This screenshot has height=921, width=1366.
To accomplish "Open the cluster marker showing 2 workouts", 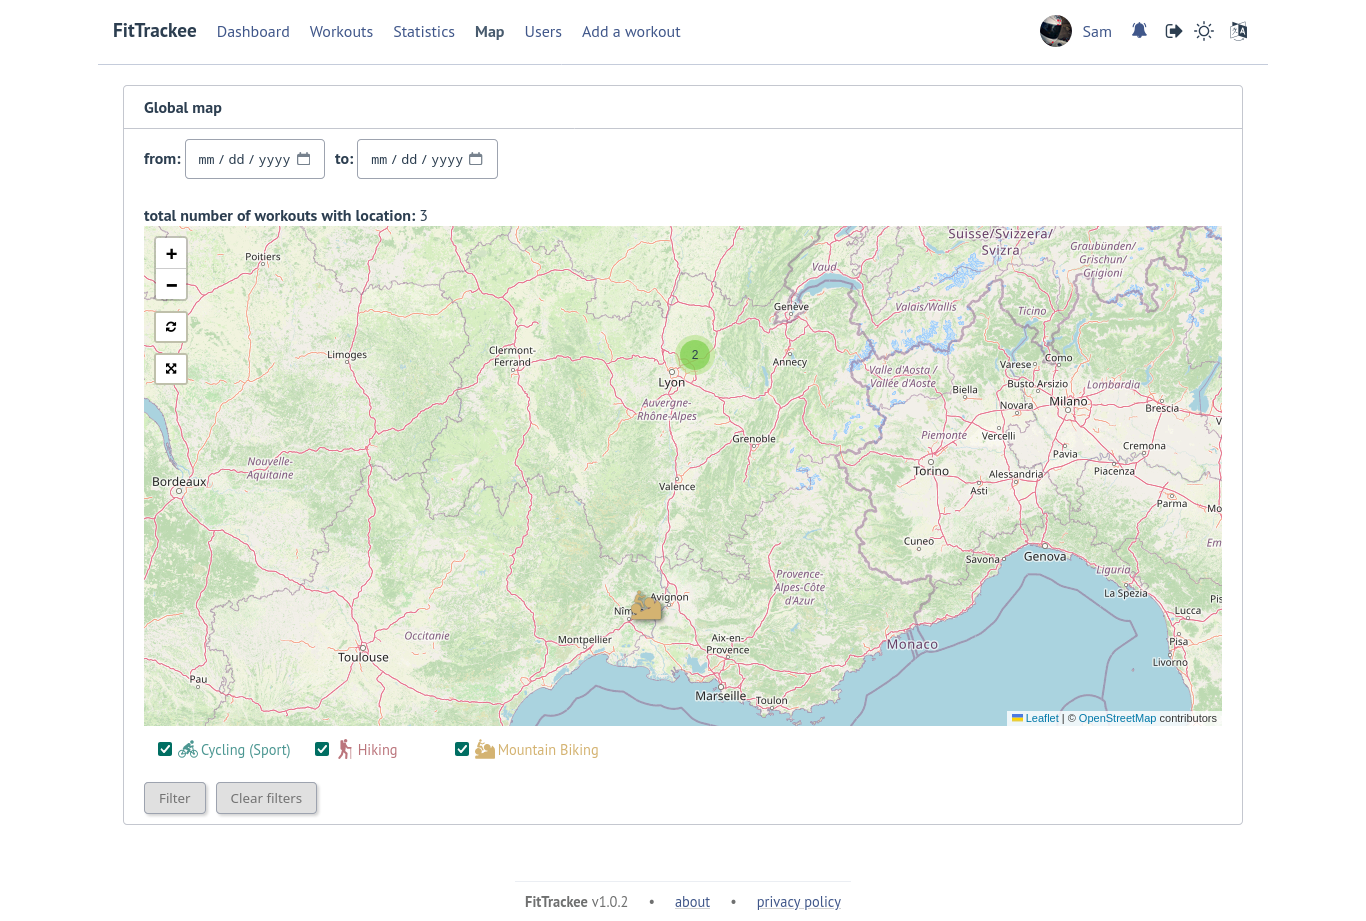I will tap(694, 354).
